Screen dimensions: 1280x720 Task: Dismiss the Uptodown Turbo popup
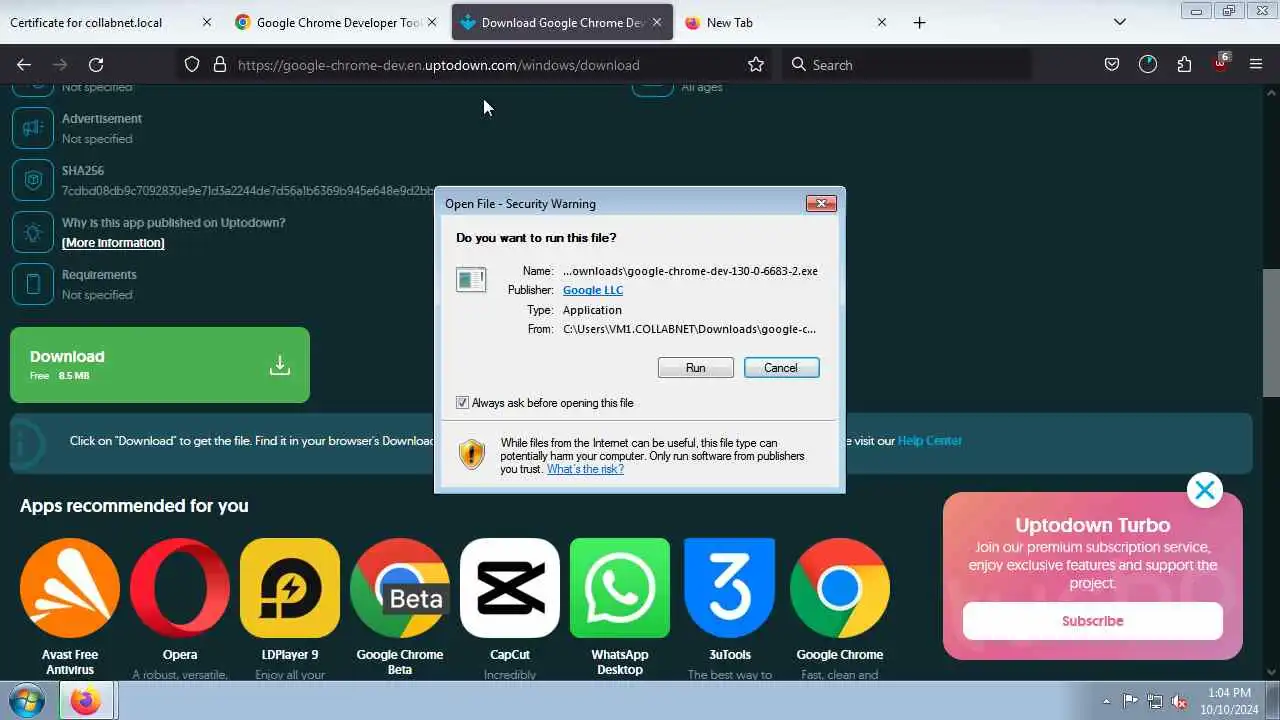click(x=1205, y=490)
